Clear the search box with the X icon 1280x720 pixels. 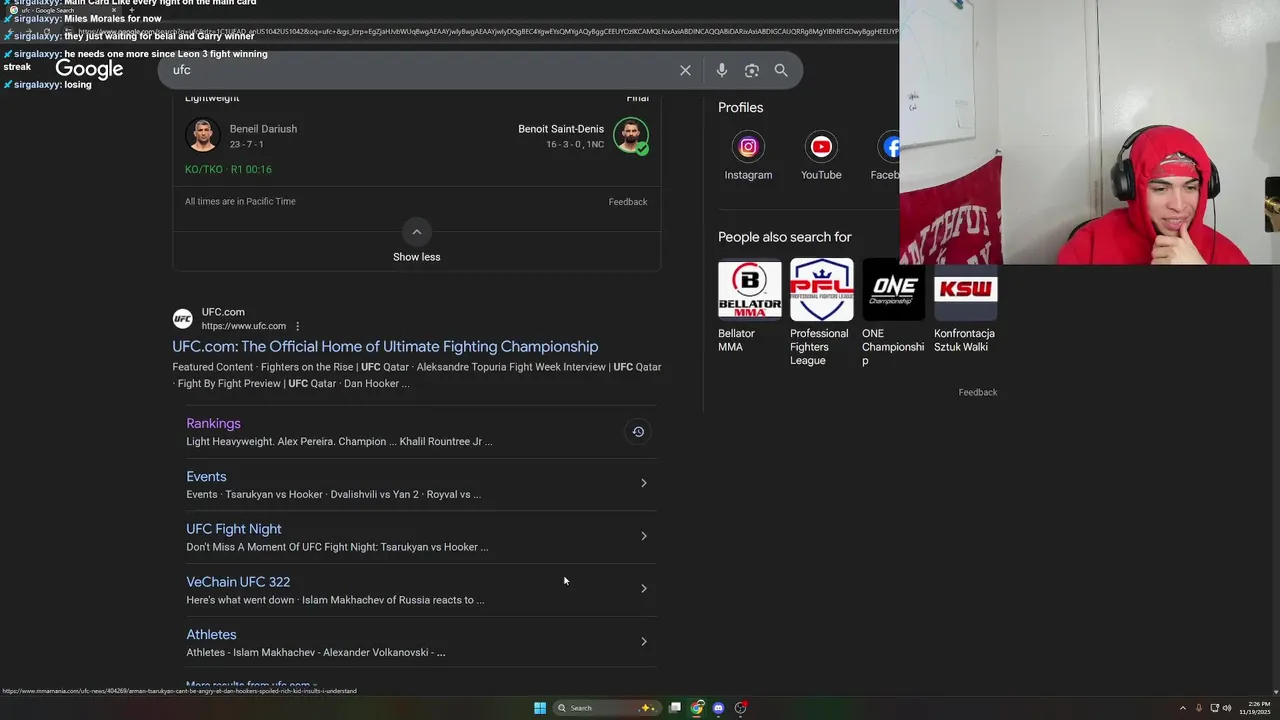[x=685, y=70]
